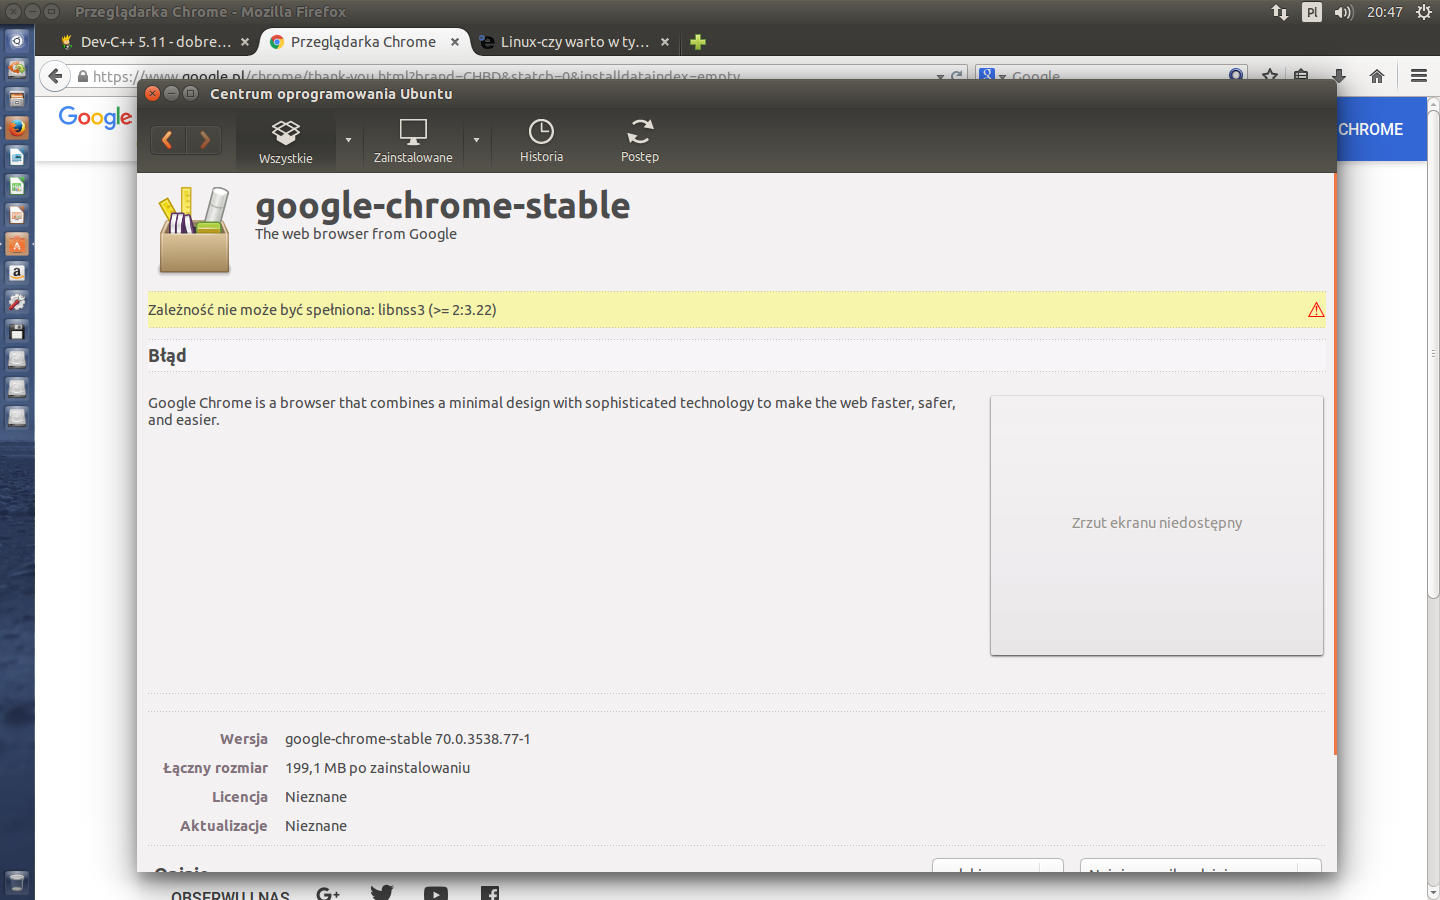
Task: Open the Historia view
Action: [x=541, y=141]
